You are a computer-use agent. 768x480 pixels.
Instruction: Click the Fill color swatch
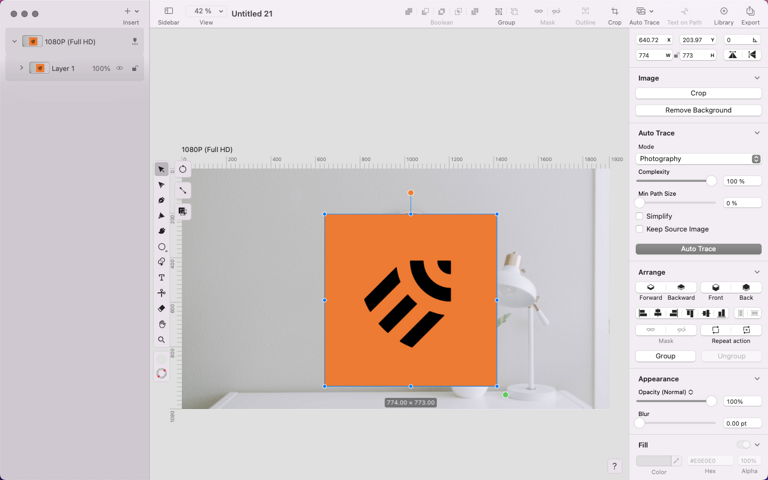click(653, 460)
